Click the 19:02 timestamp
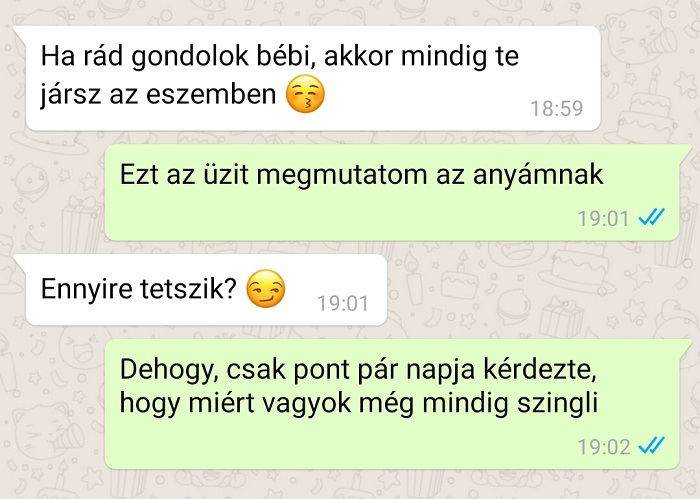Image resolution: width=700 pixels, height=499 pixels. [604, 447]
